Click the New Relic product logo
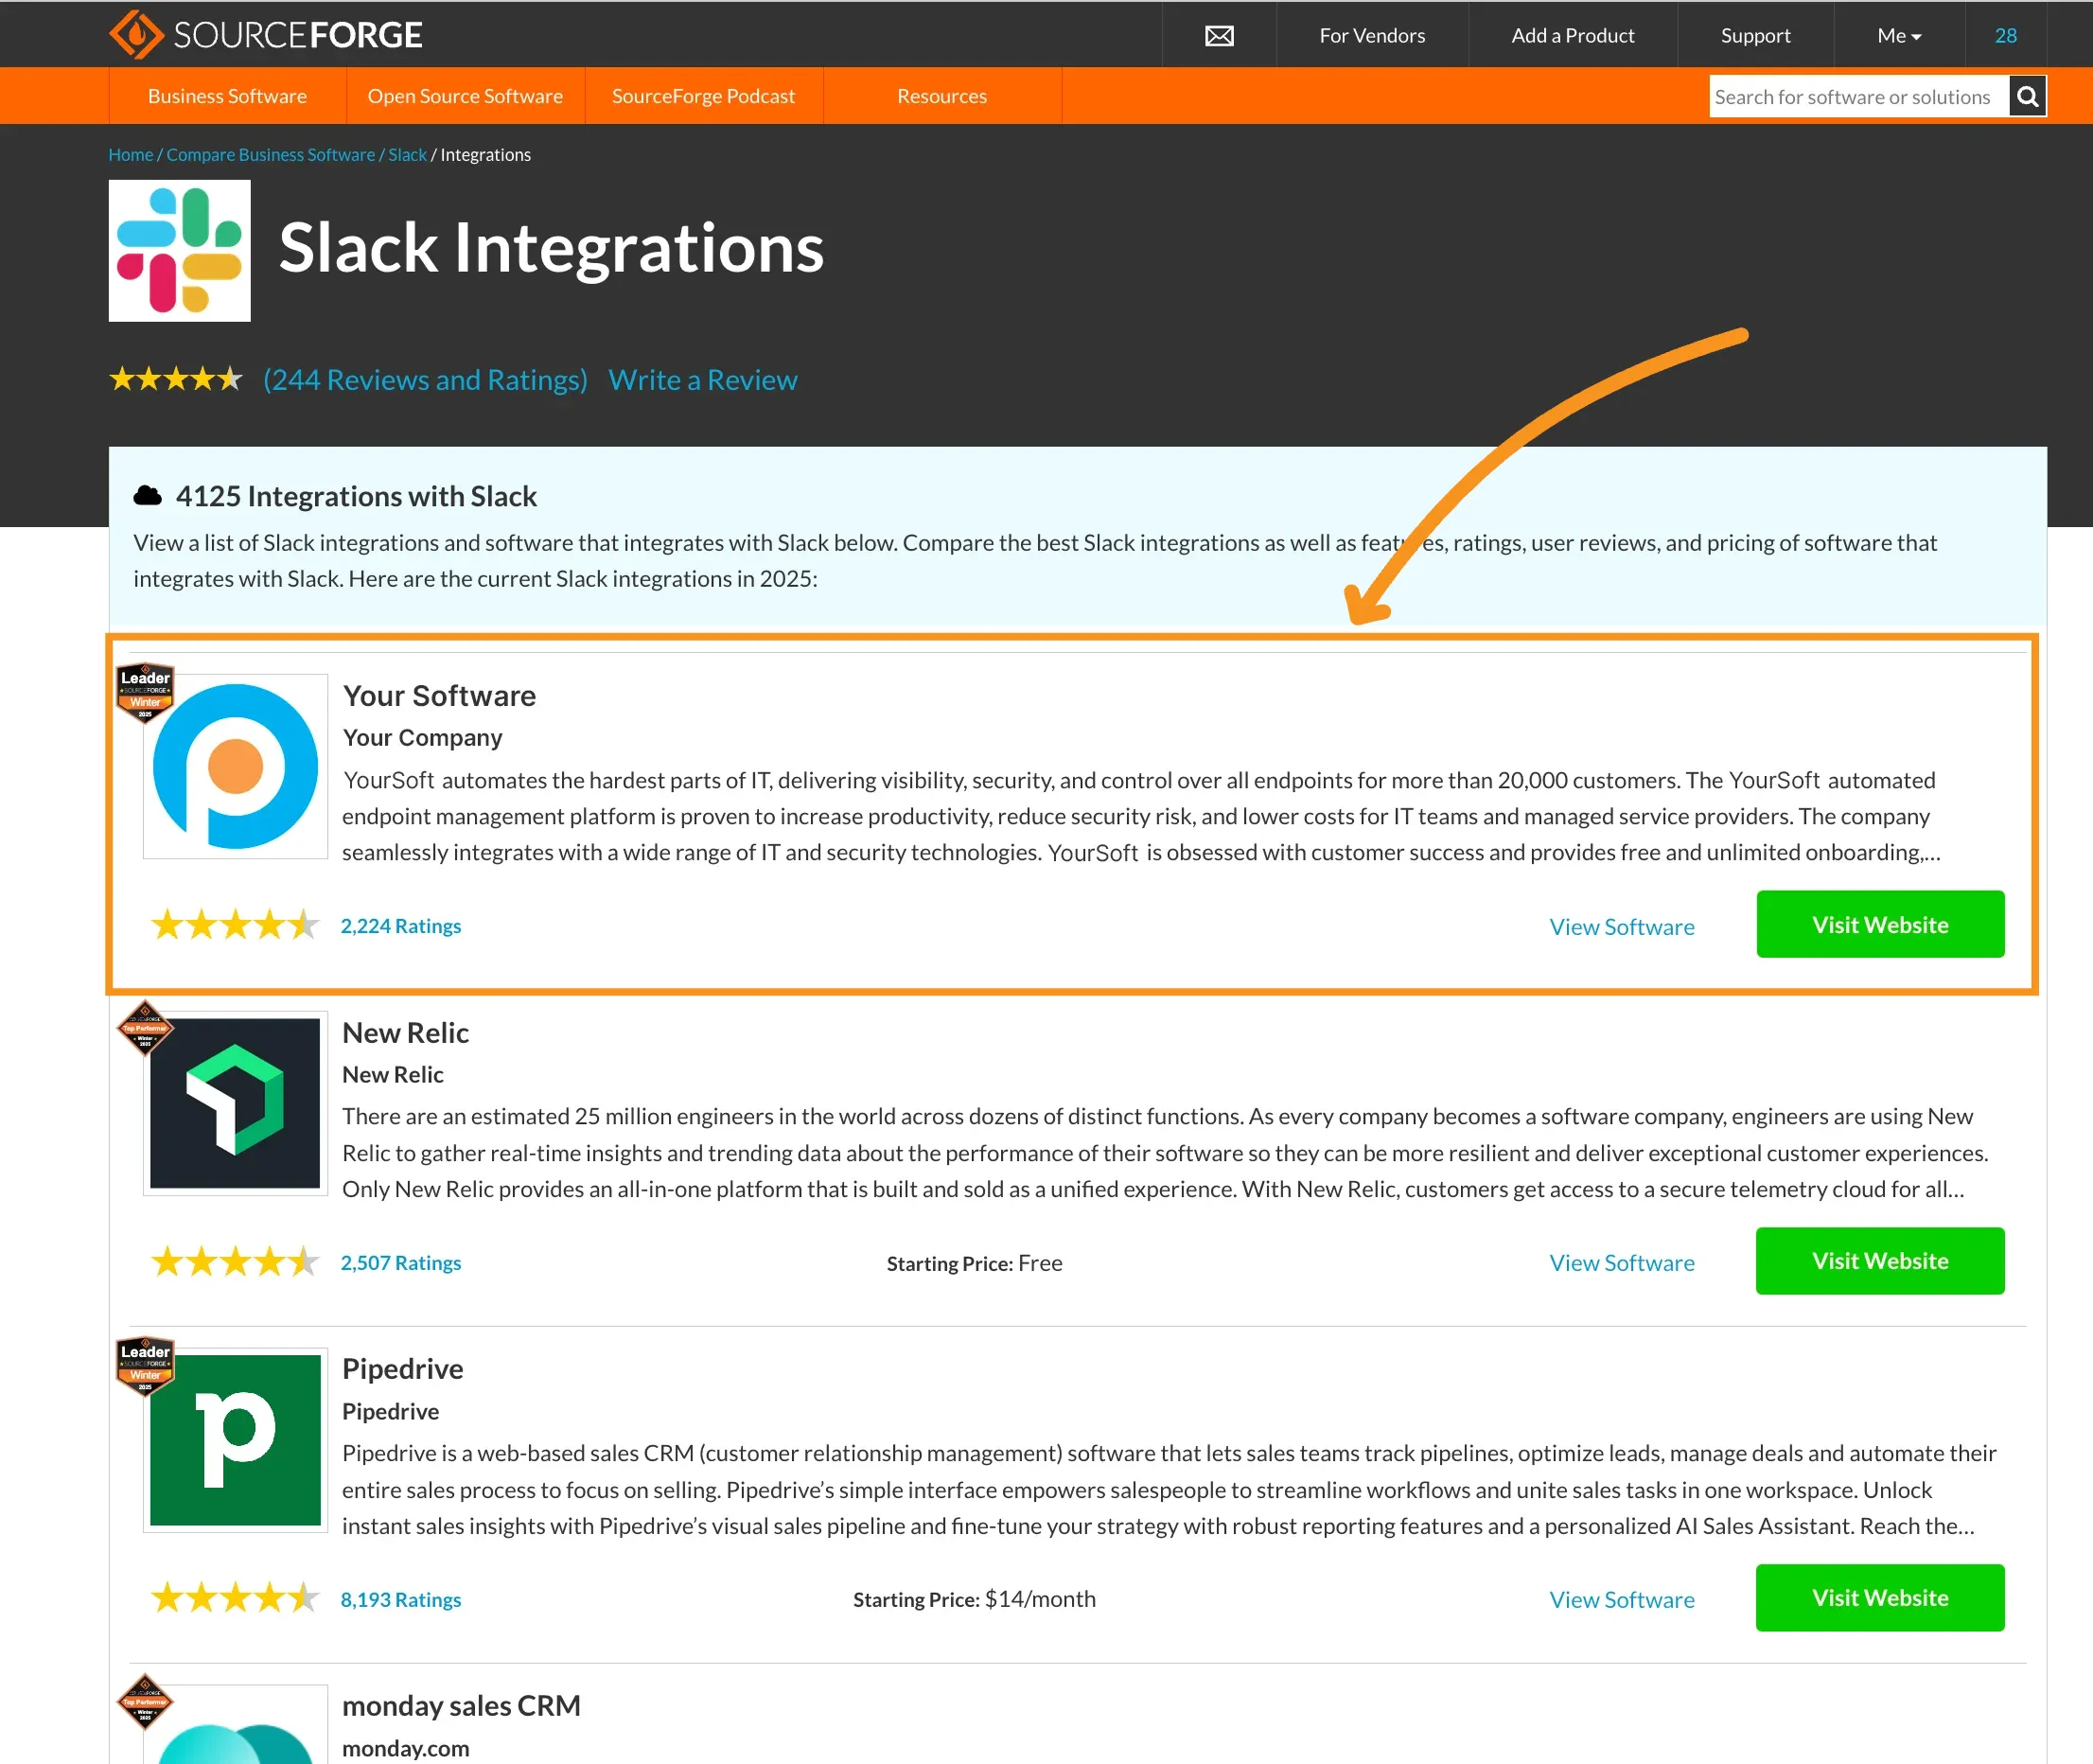2093x1764 pixels. pyautogui.click(x=235, y=1103)
